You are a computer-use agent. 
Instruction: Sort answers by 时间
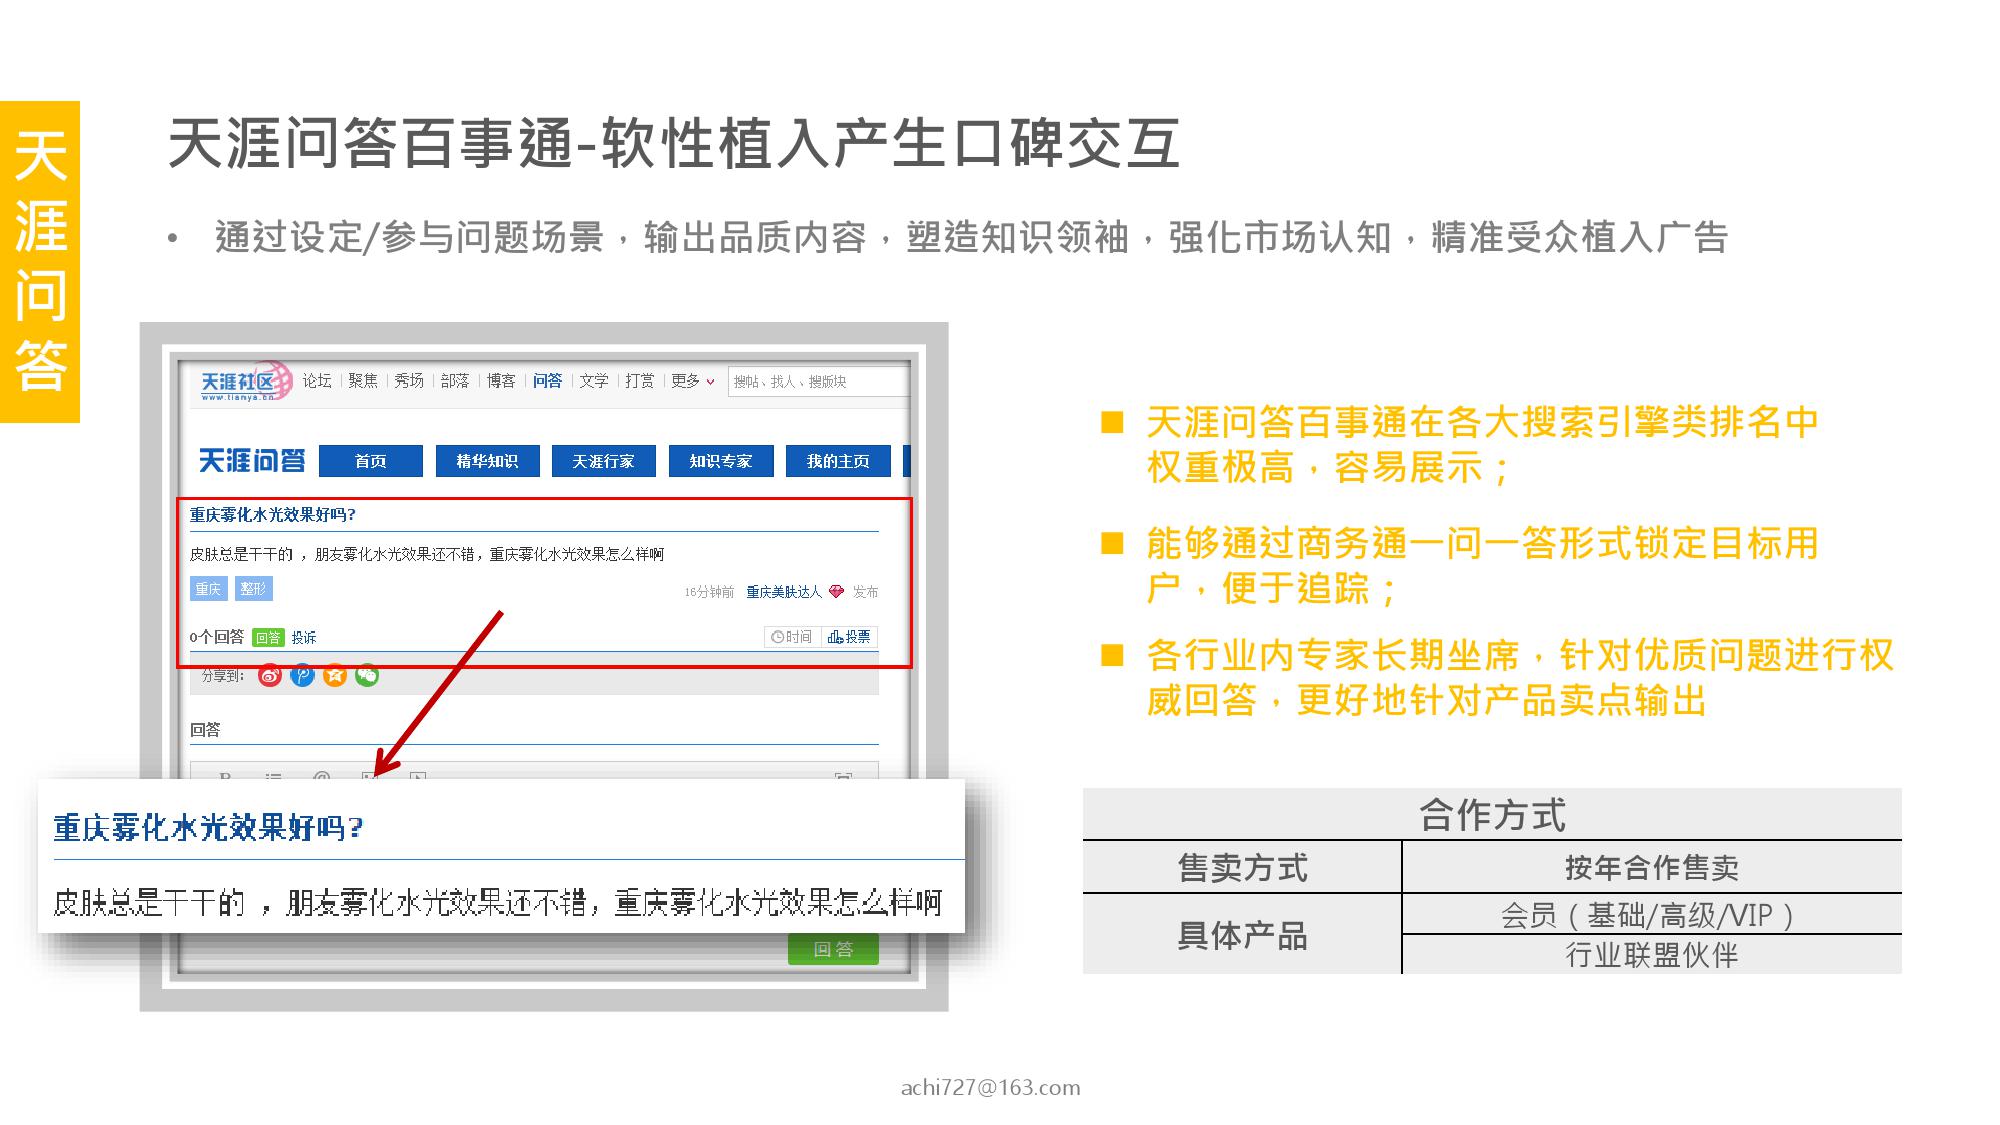(x=792, y=637)
